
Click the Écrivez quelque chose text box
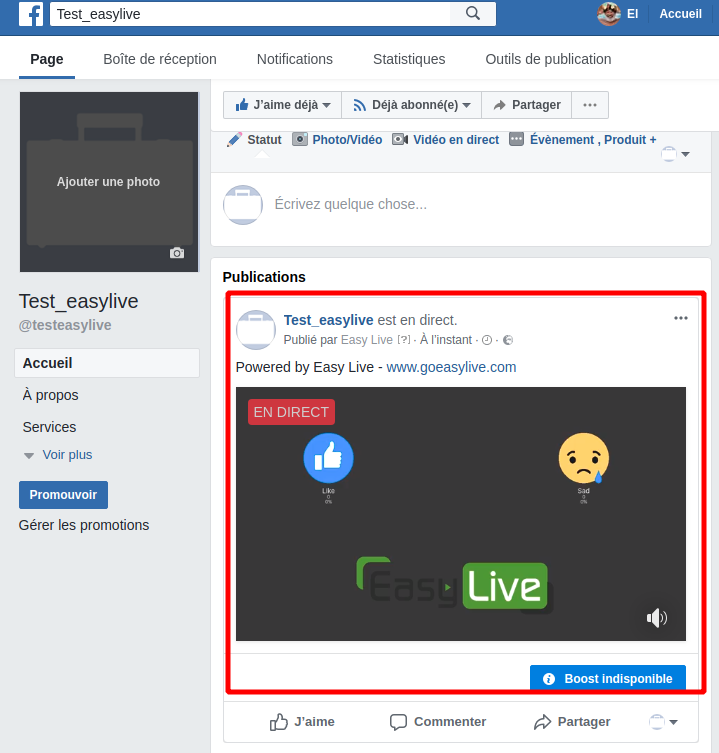351,204
